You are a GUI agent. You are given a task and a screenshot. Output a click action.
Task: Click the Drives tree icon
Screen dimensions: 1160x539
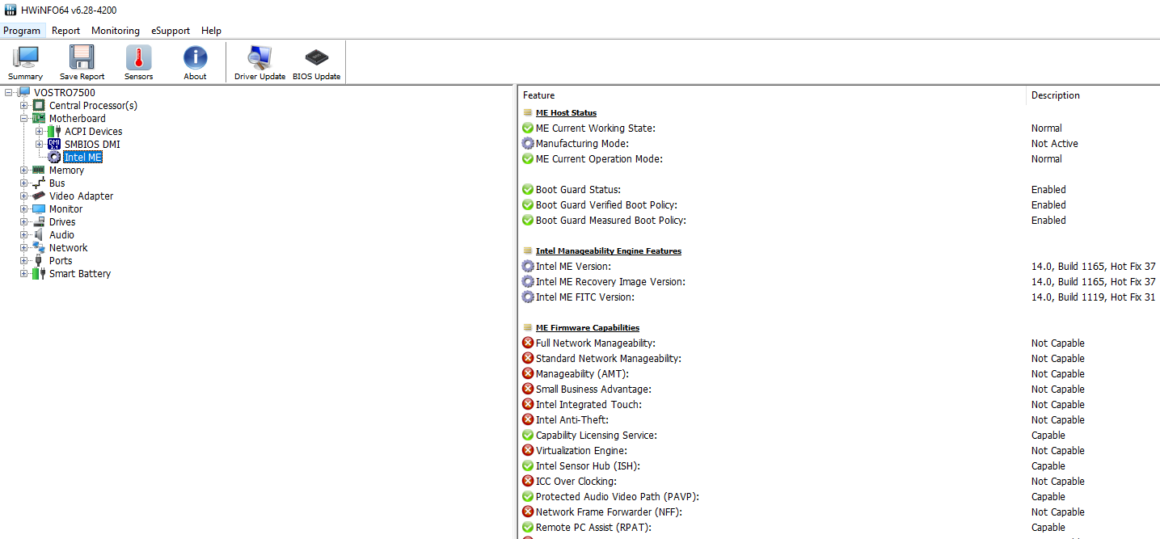pyautogui.click(x=38, y=222)
